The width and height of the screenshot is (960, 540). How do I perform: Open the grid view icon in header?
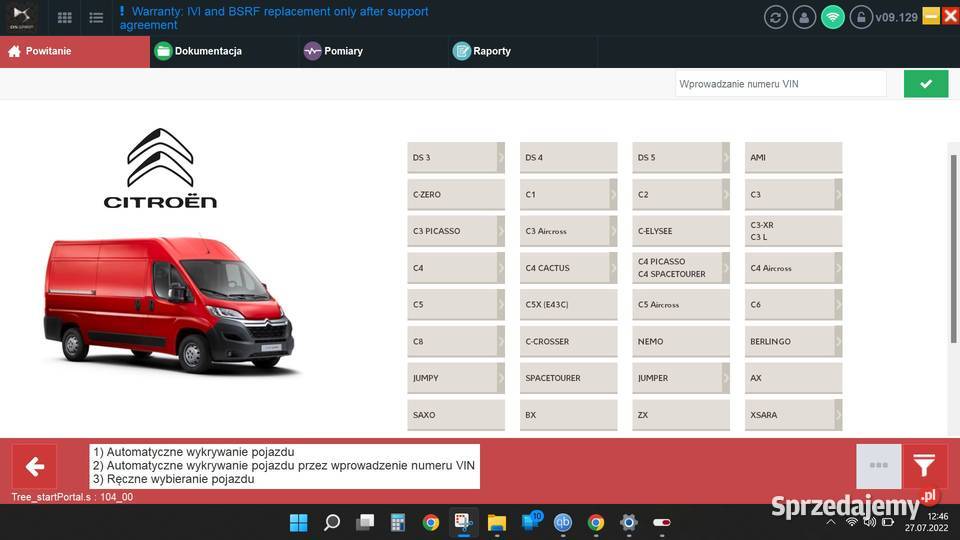click(x=64, y=17)
